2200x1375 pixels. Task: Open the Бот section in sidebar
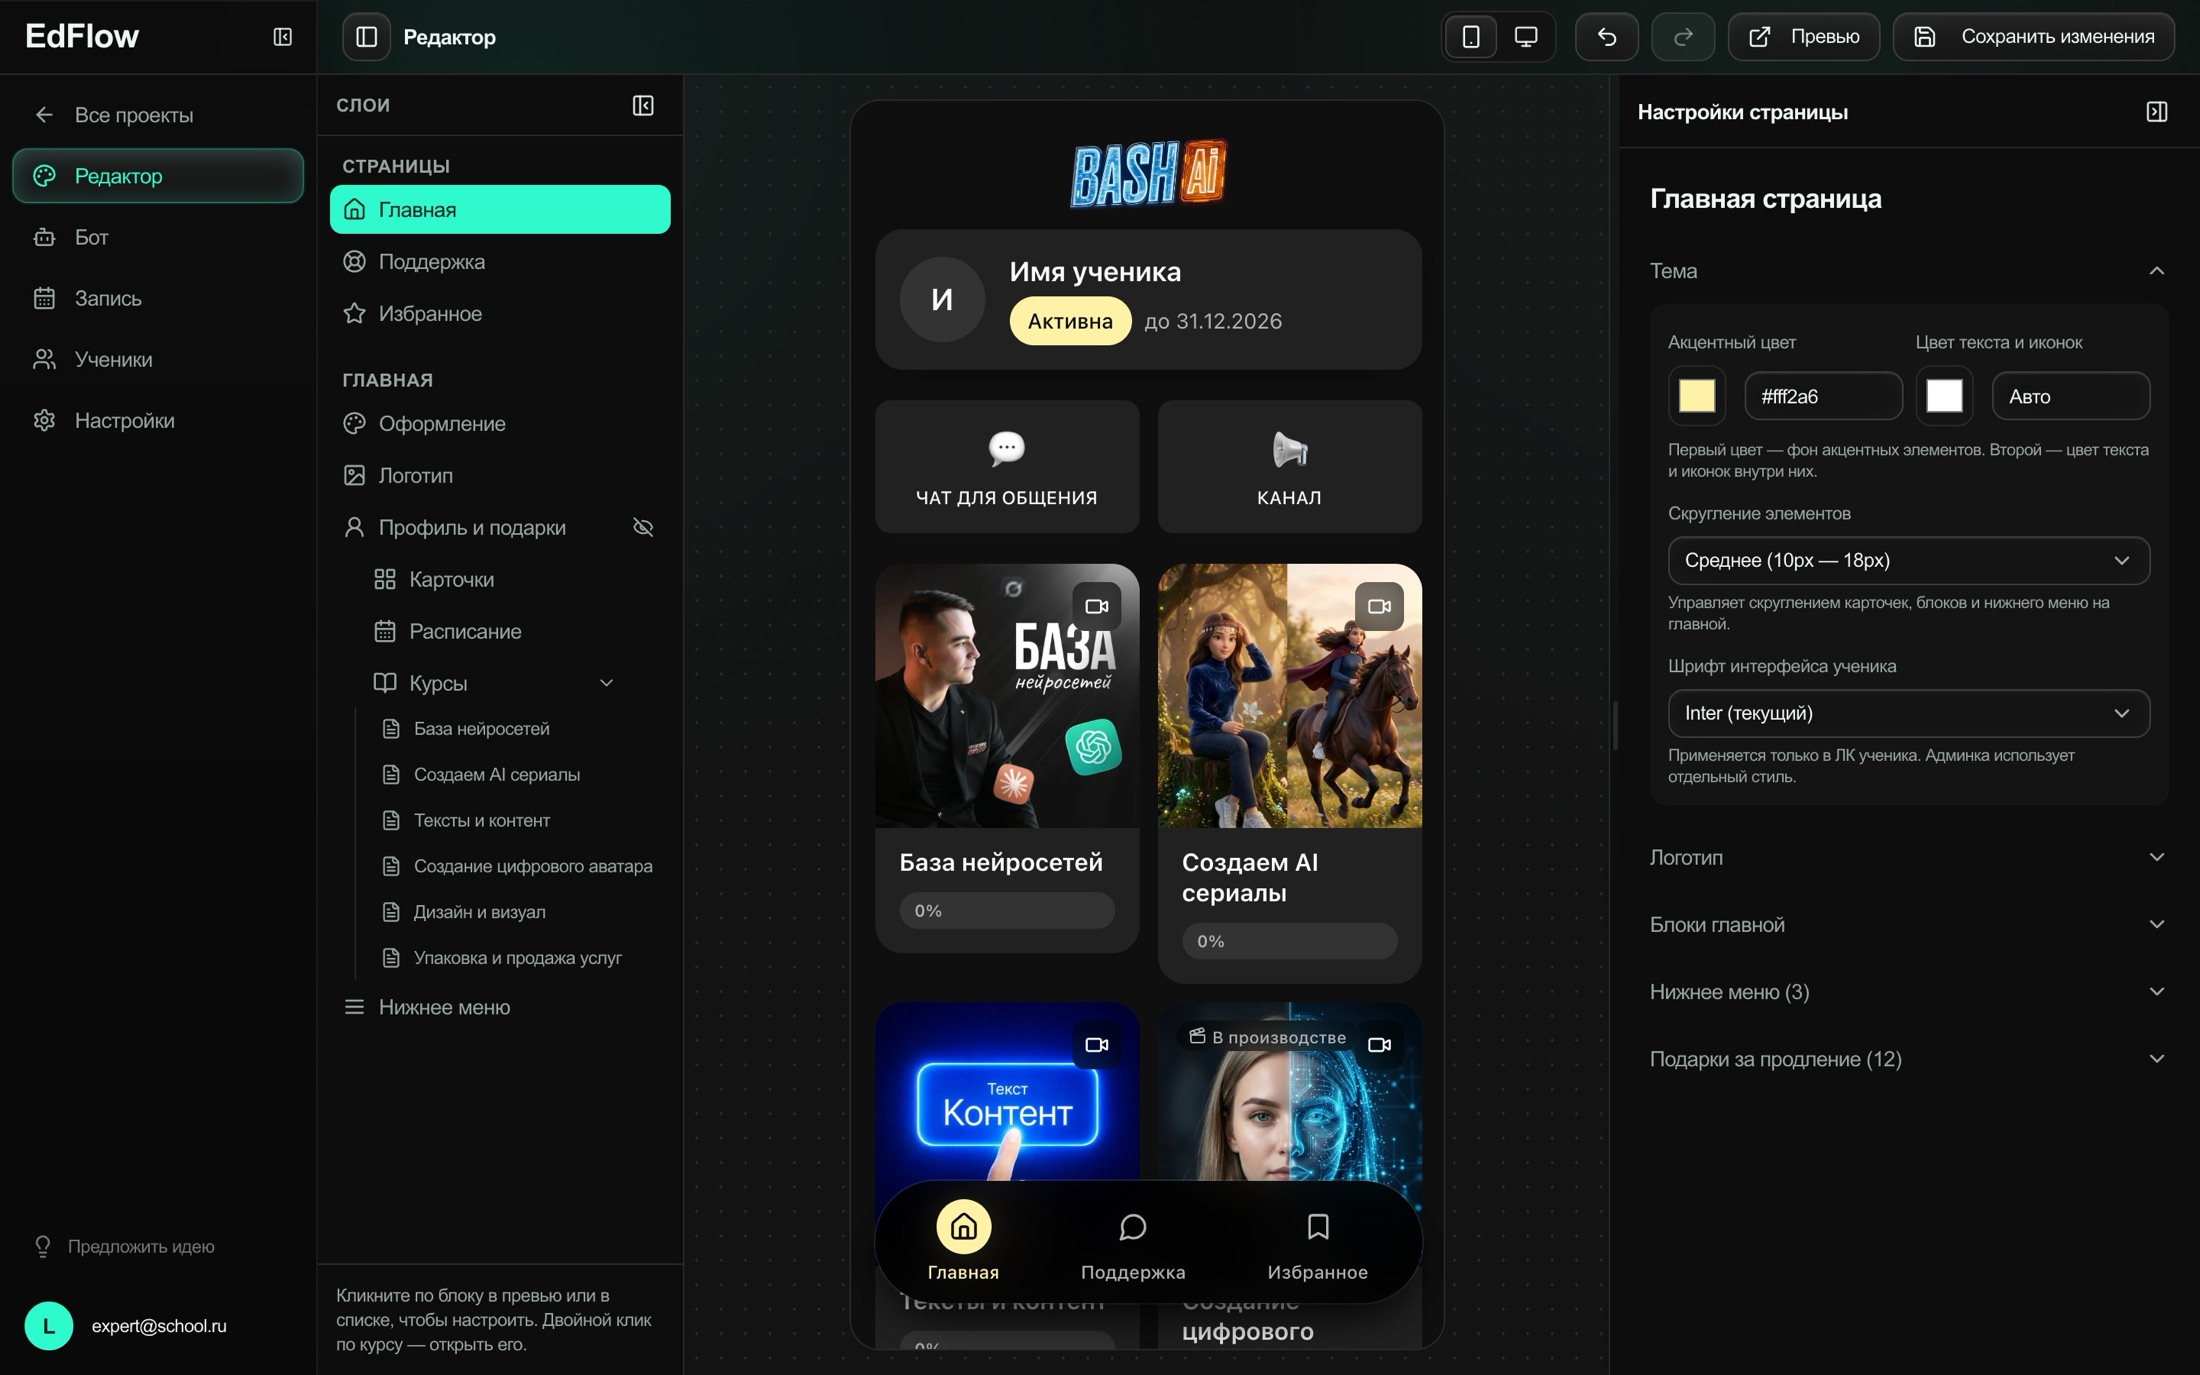158,237
